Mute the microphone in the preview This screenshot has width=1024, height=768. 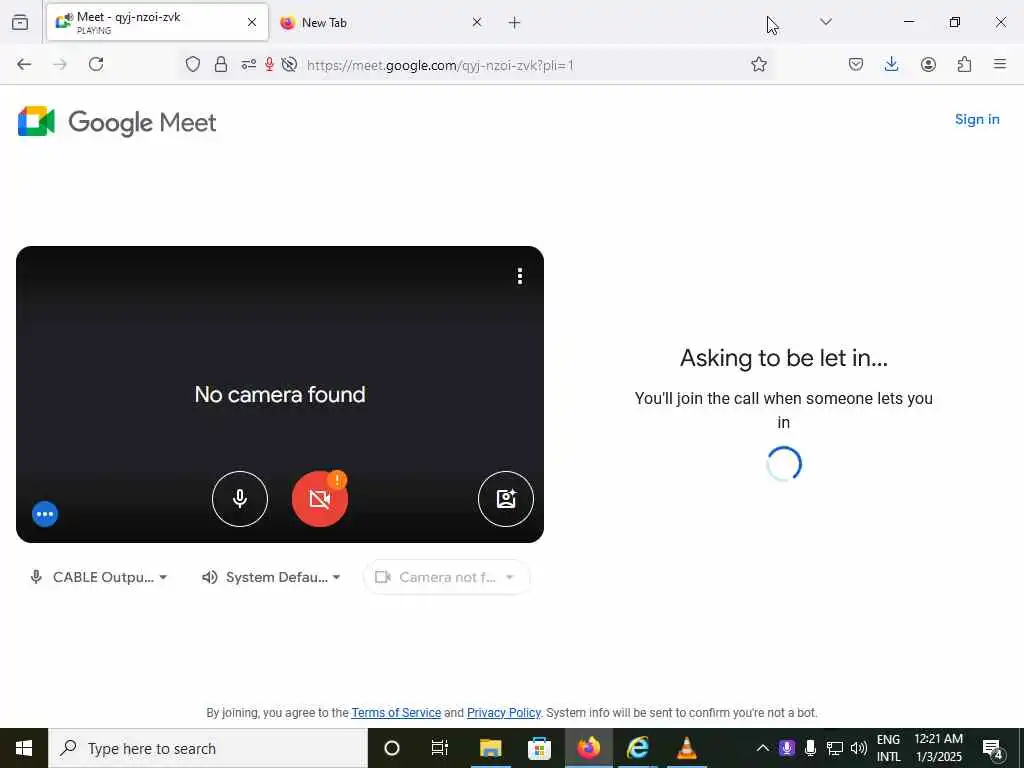(240, 499)
